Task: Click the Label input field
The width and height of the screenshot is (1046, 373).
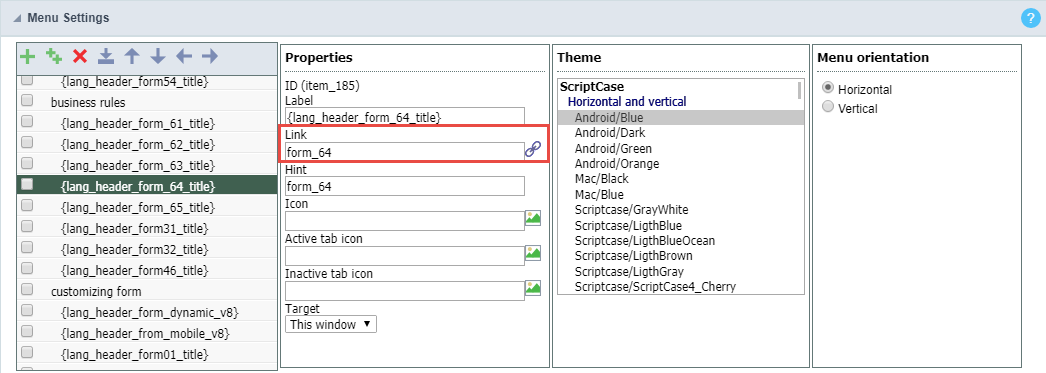Action: 405,117
